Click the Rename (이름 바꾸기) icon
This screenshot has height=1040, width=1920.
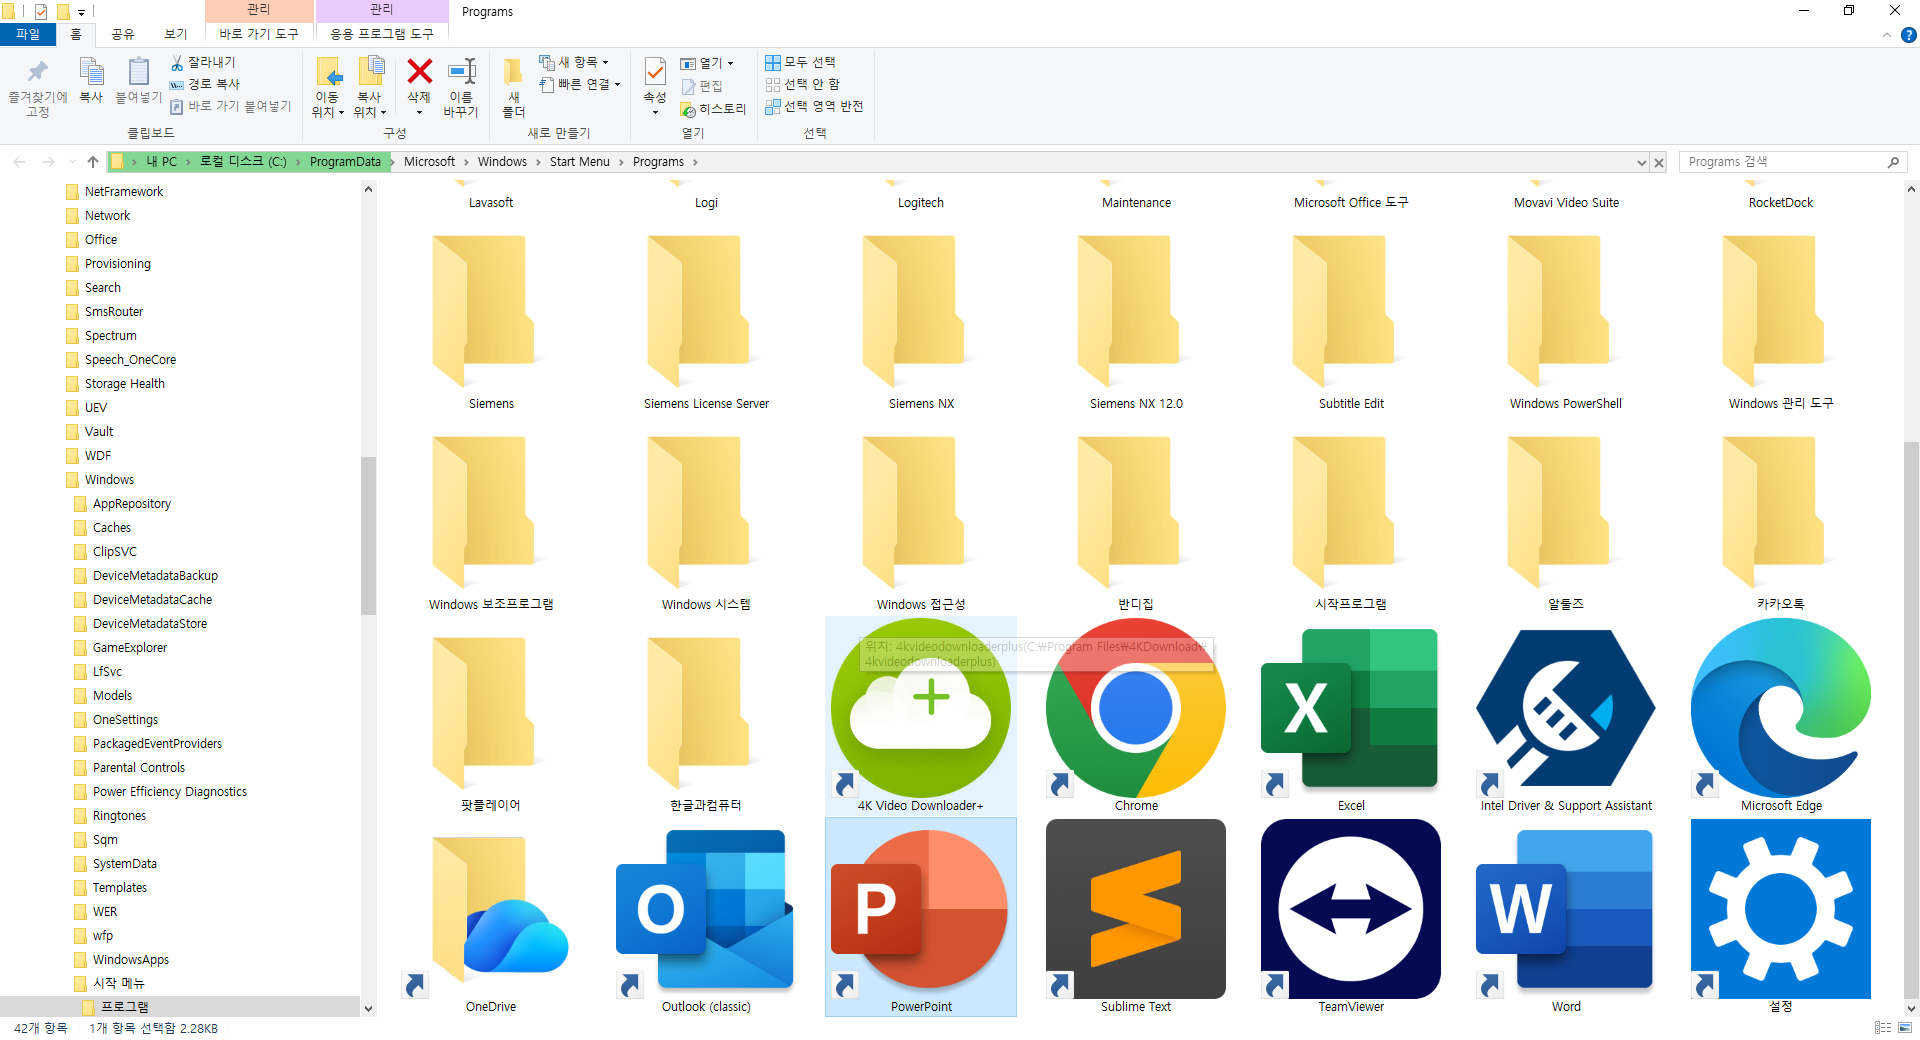pyautogui.click(x=461, y=72)
